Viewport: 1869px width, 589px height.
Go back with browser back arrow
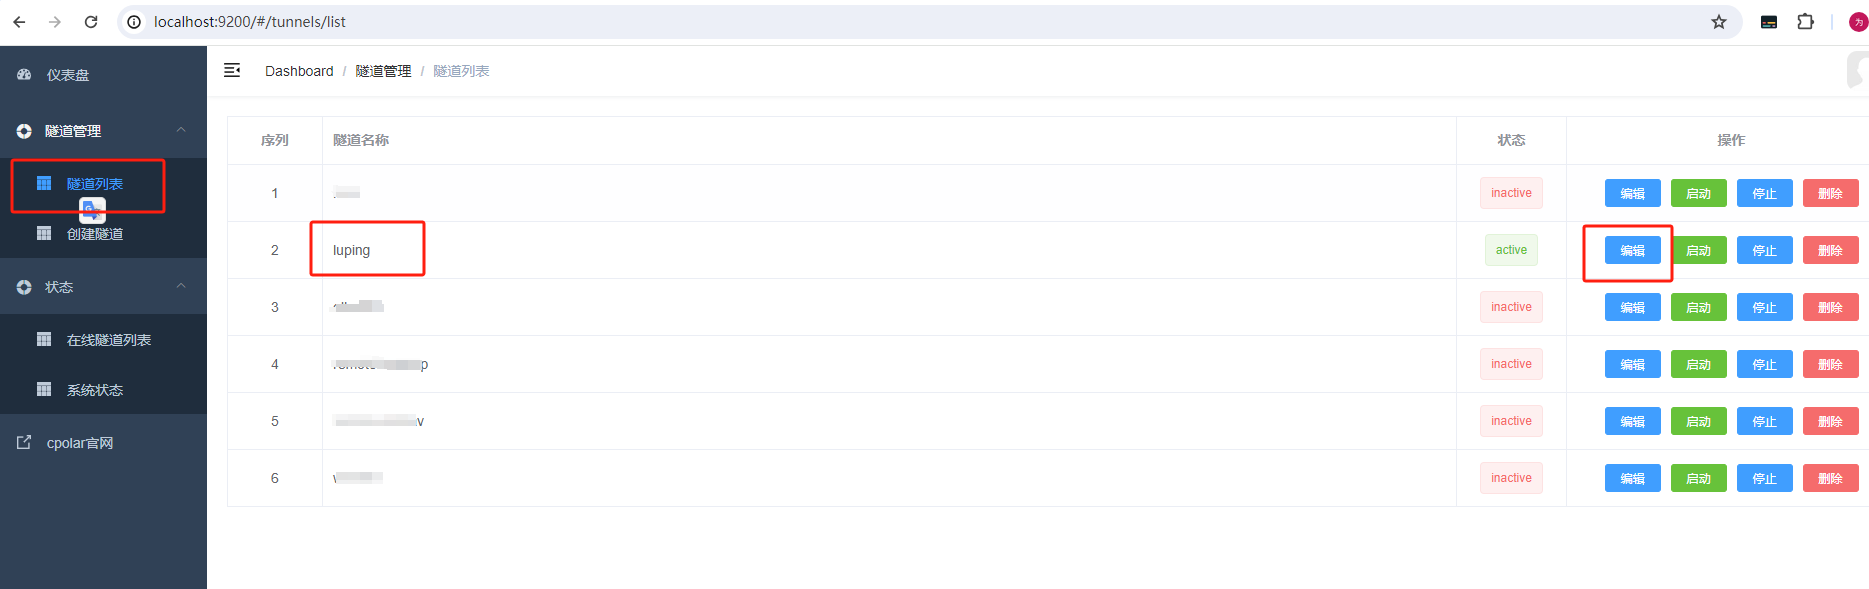point(19,22)
